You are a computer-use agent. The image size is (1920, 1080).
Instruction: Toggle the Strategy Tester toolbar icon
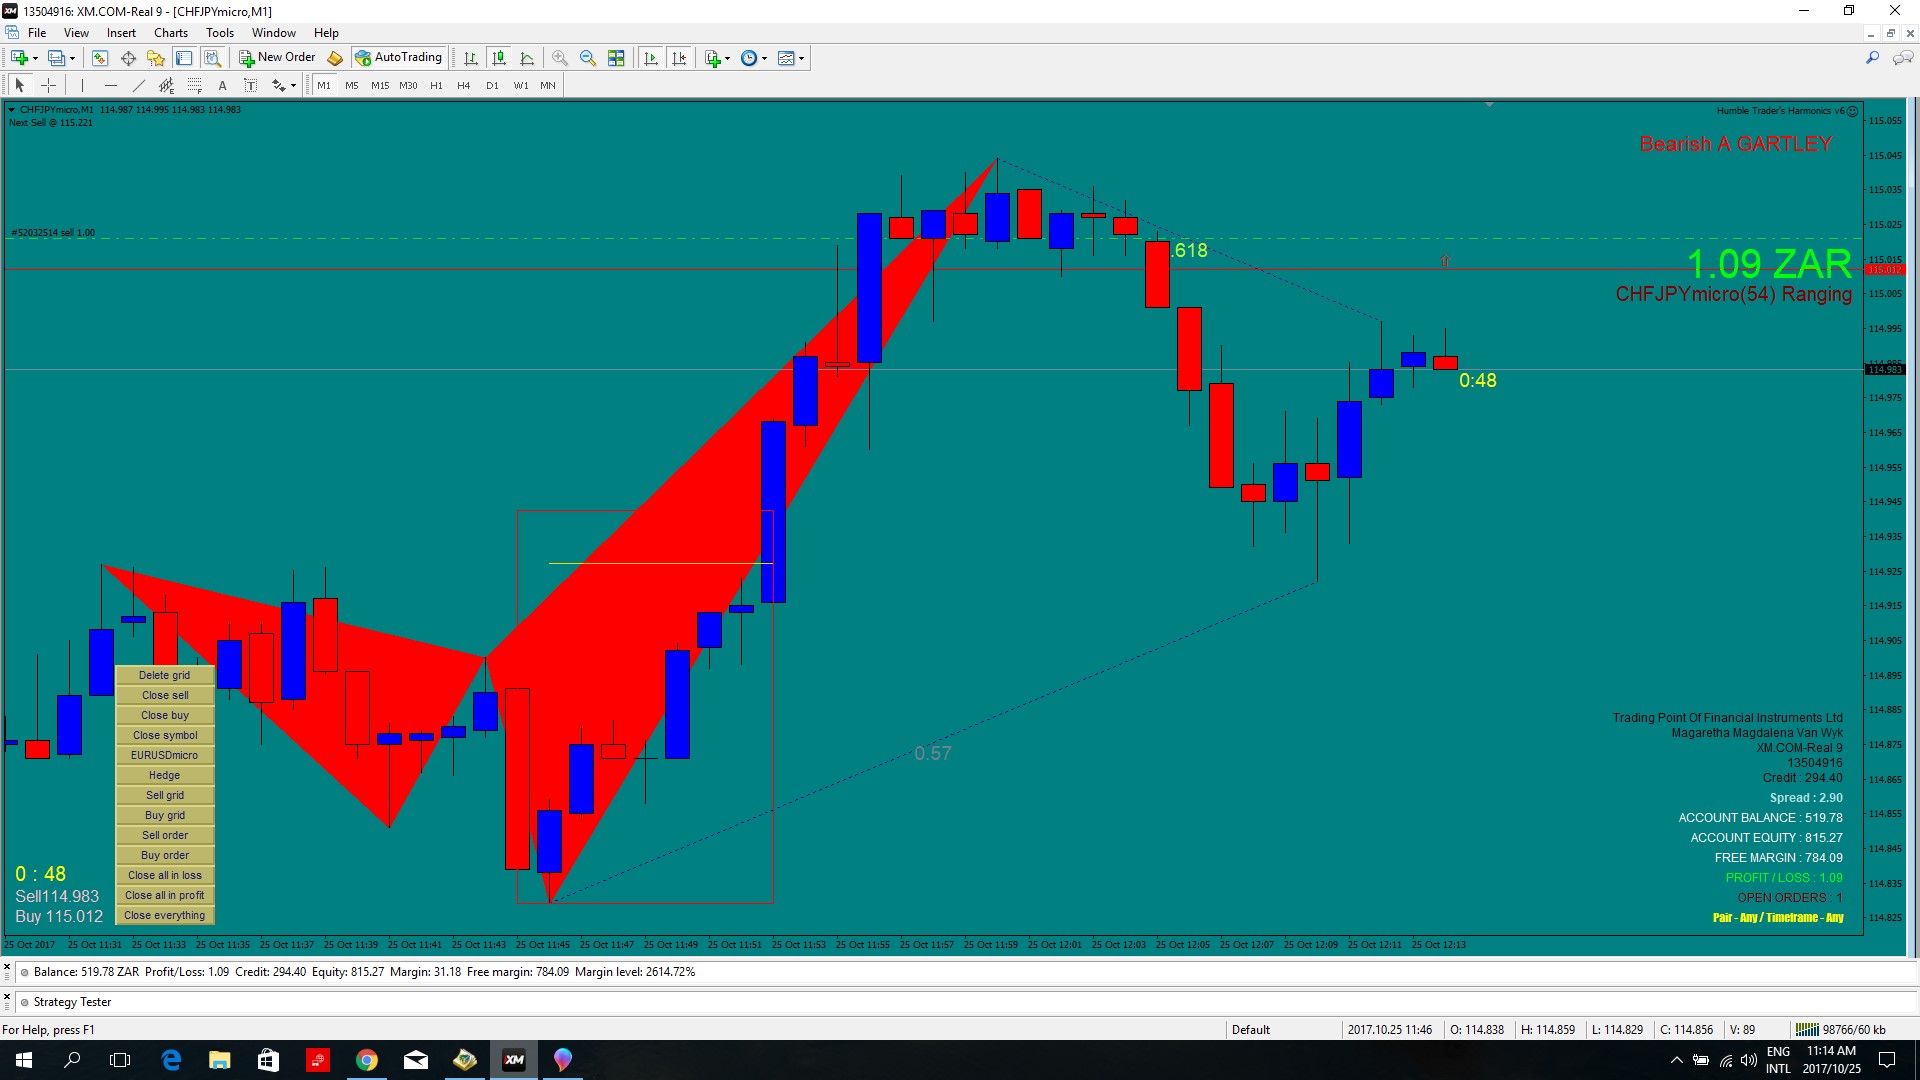pos(212,58)
